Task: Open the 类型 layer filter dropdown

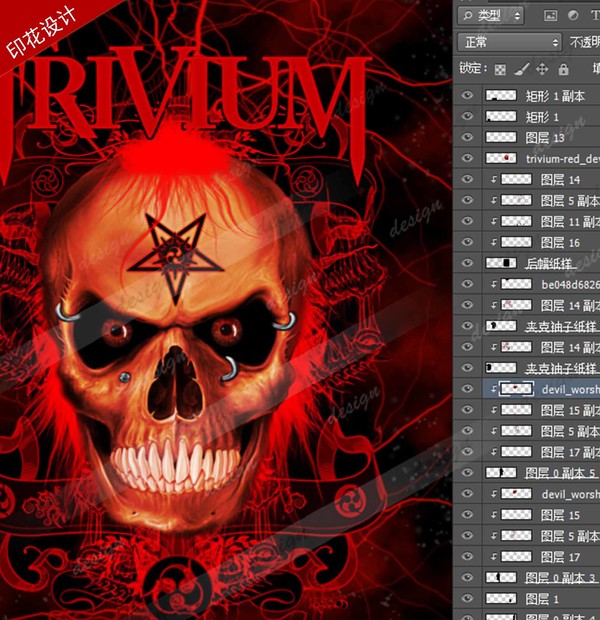Action: 490,16
